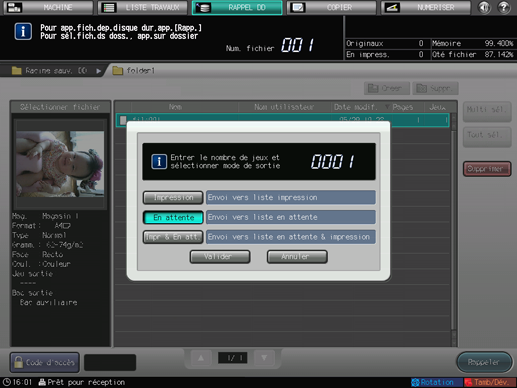Open Racine sauv. DD breadcrumb folder
The height and width of the screenshot is (388, 517).
(x=50, y=71)
